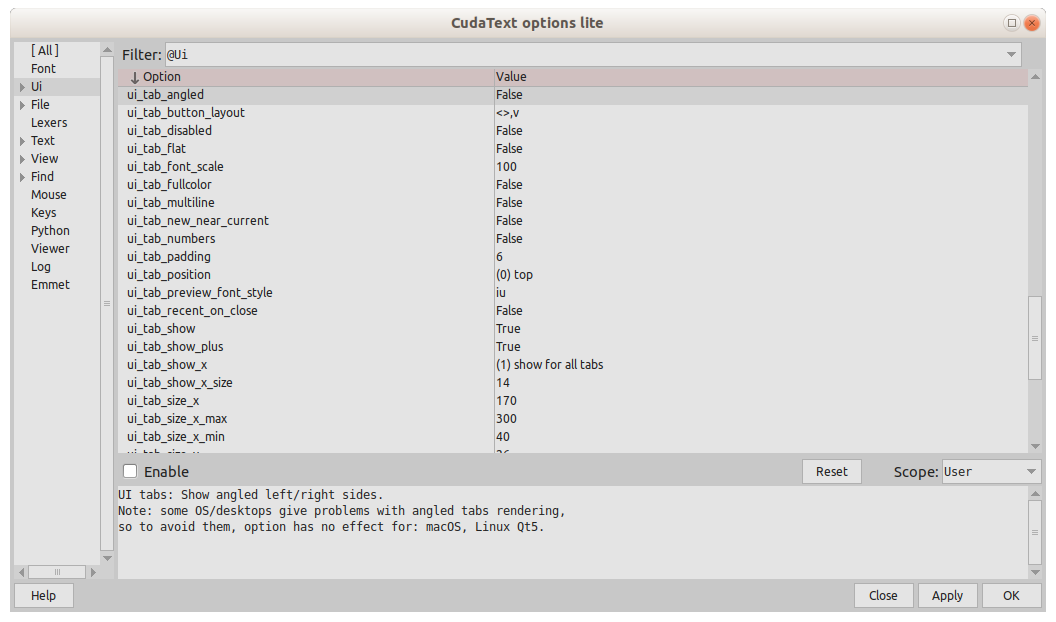Open the Help button
The width and height of the screenshot is (1056, 622).
pos(43,595)
